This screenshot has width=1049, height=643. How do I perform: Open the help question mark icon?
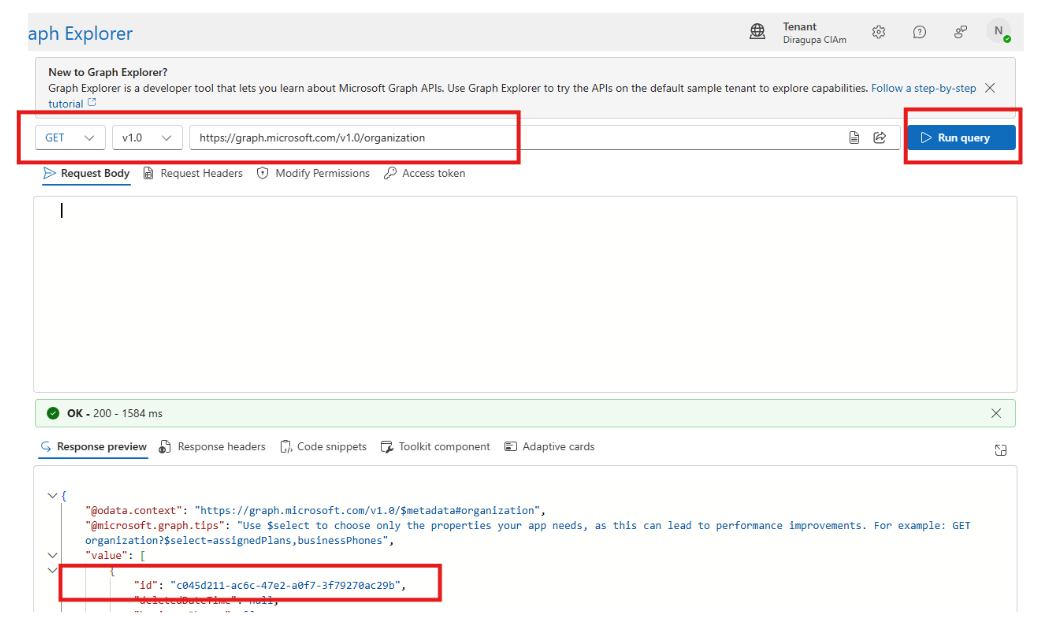pyautogui.click(x=920, y=31)
